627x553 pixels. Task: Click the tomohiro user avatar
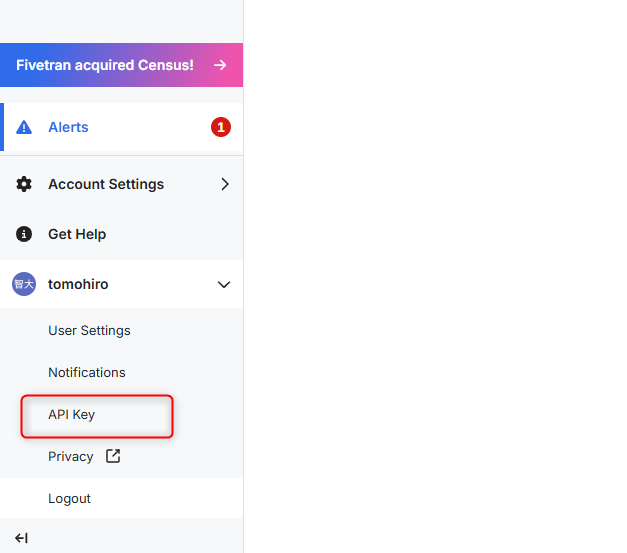[x=23, y=284]
